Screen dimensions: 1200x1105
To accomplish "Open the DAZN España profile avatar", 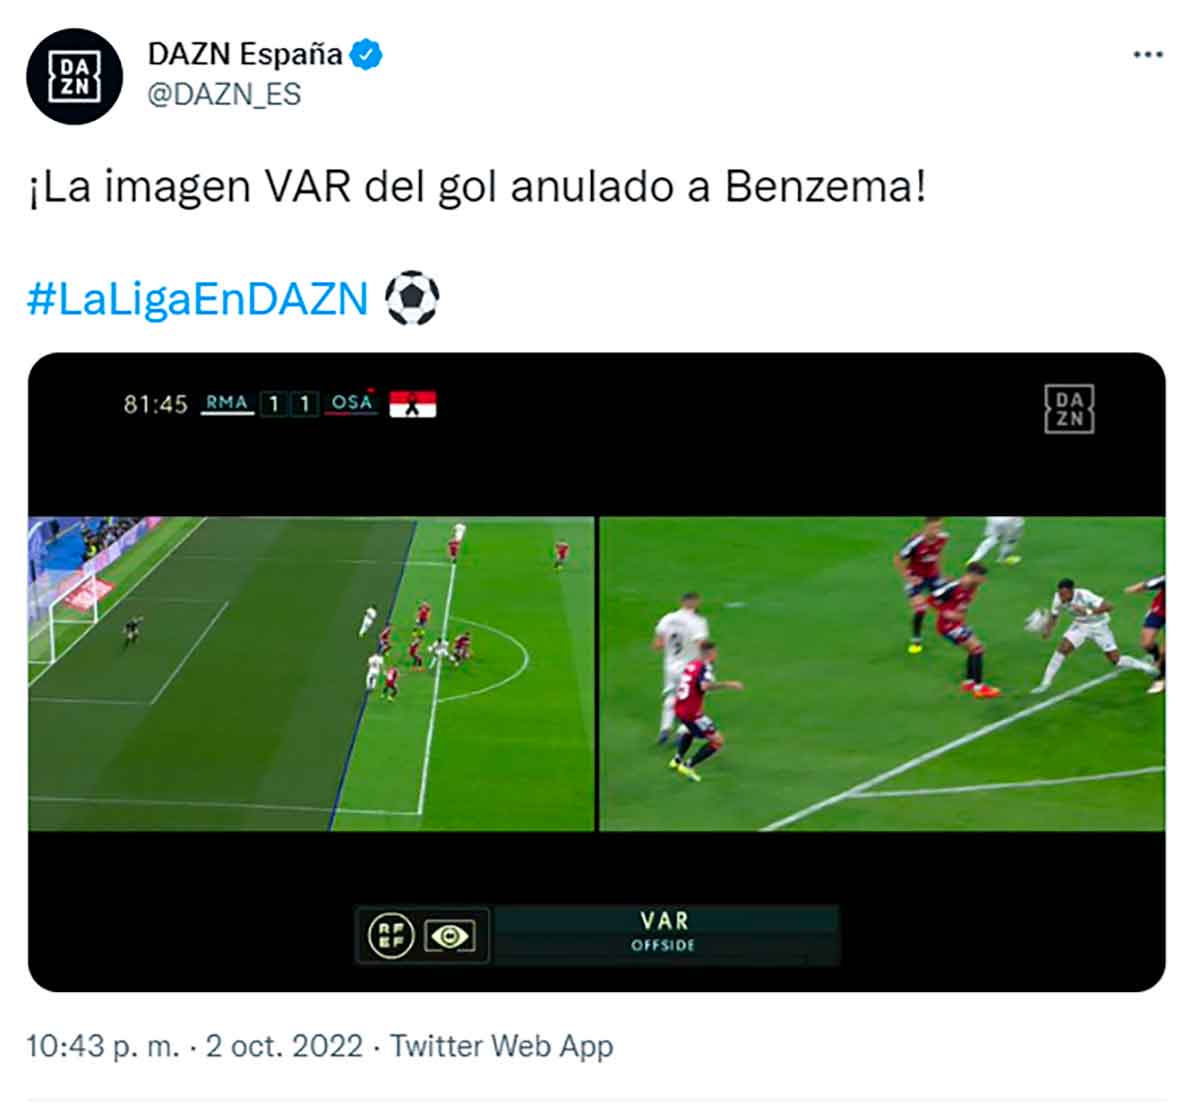I will click(74, 76).
